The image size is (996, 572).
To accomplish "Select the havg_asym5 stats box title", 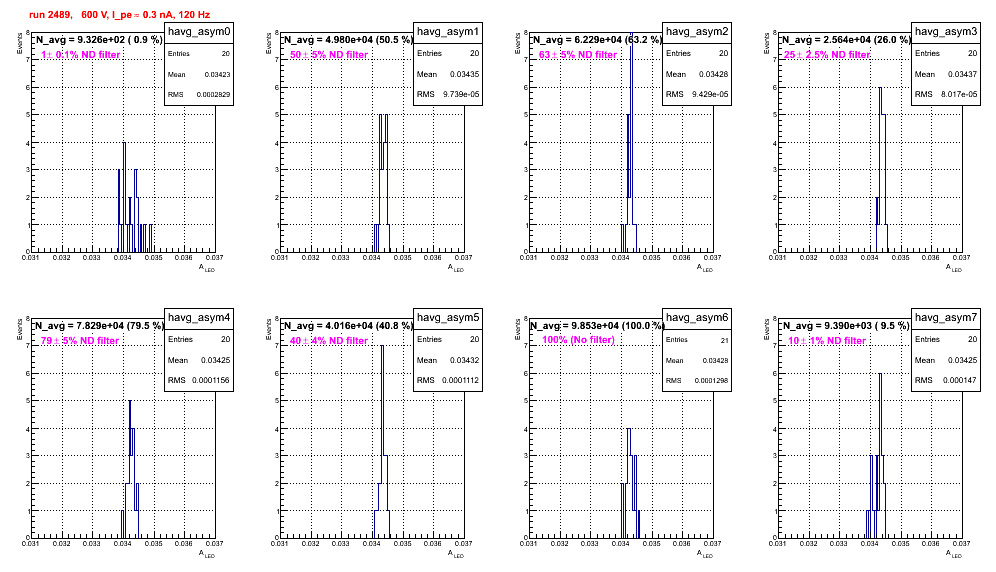I will (448, 317).
